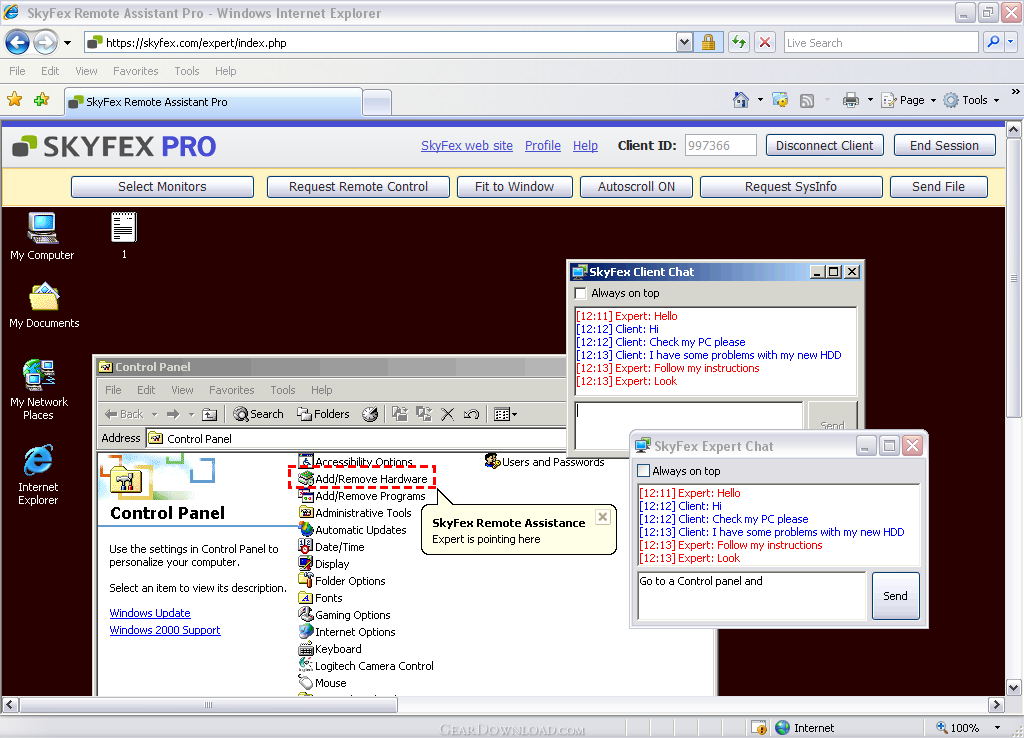
Task: Click the status bar pop-up blocker icon
Action: (759, 728)
